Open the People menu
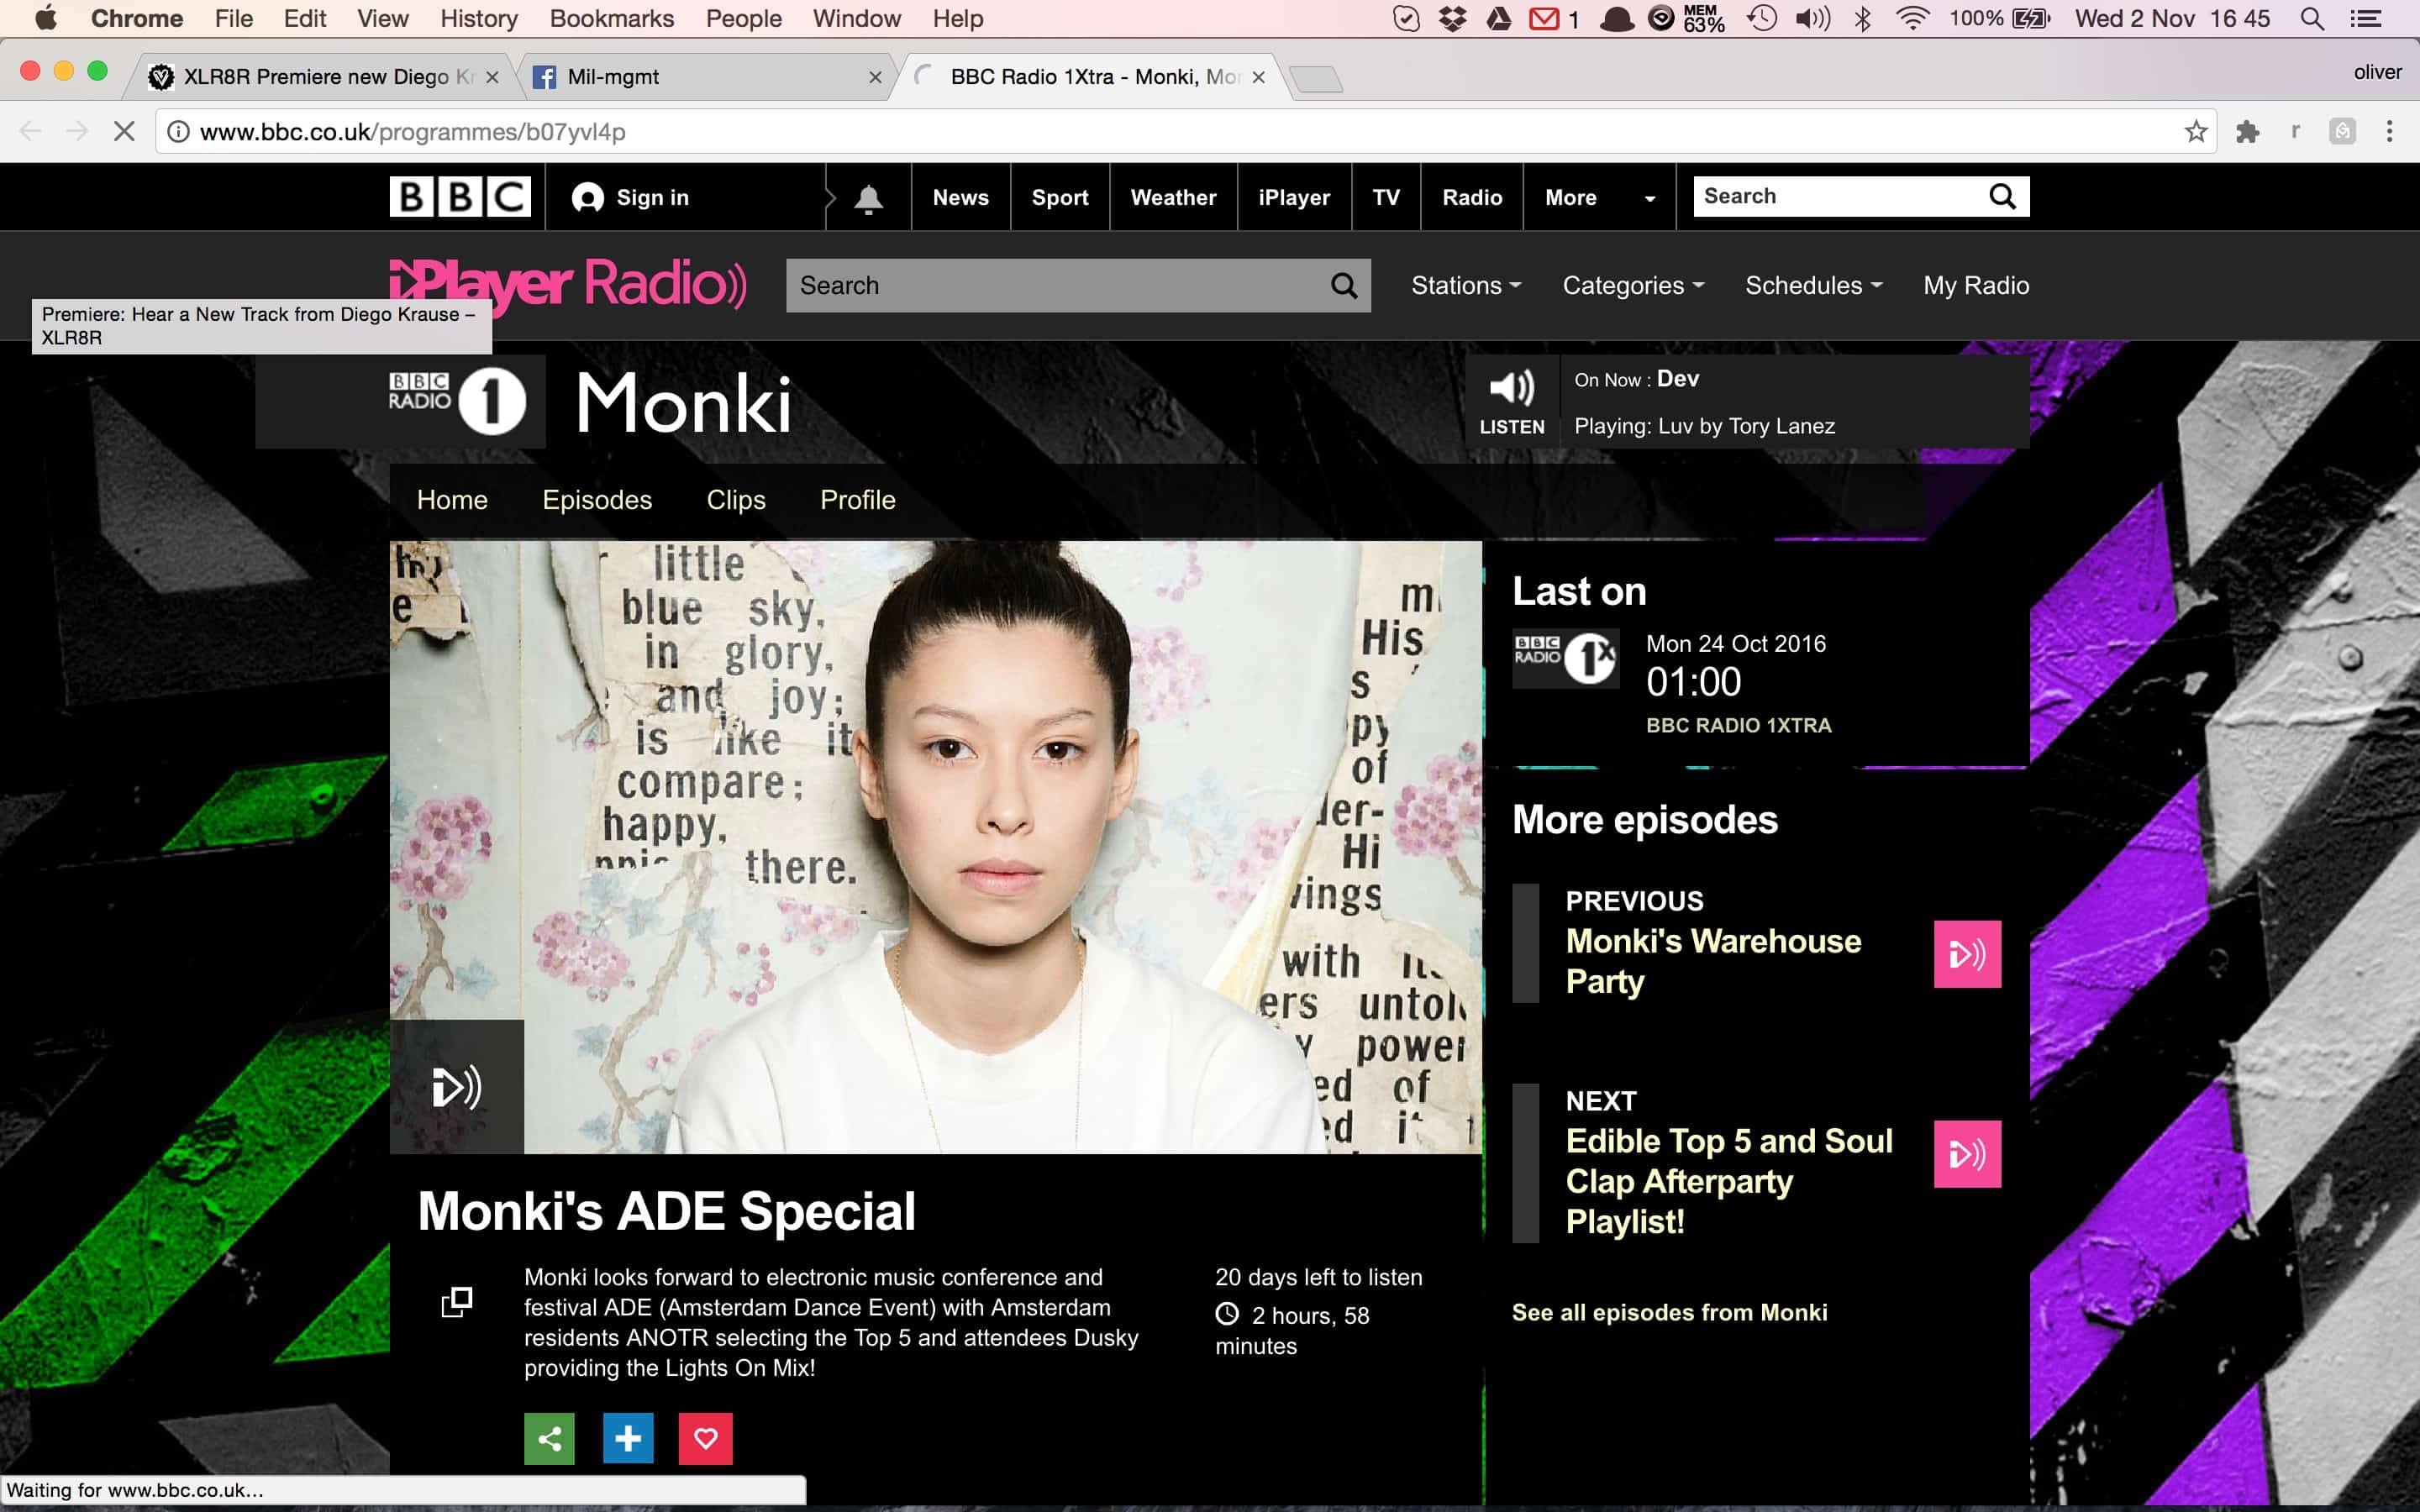The width and height of the screenshot is (2420, 1512). pyautogui.click(x=743, y=19)
